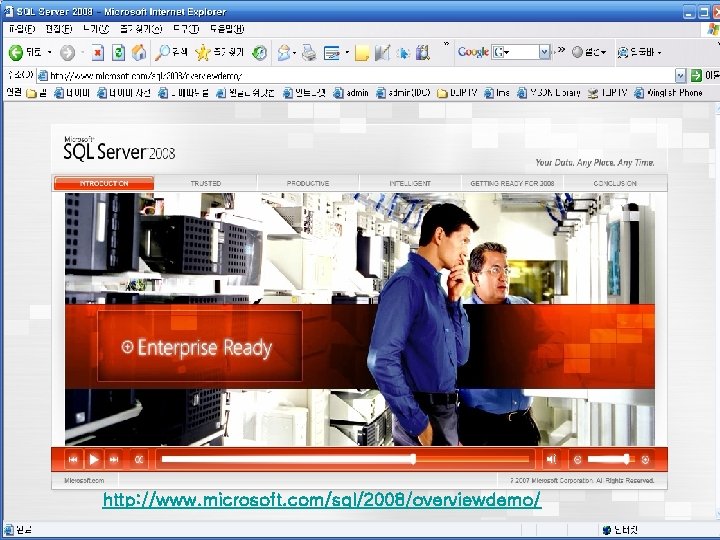Skip to previous section in demo player
Viewport: 720px width, 540px height.
[x=73, y=459]
